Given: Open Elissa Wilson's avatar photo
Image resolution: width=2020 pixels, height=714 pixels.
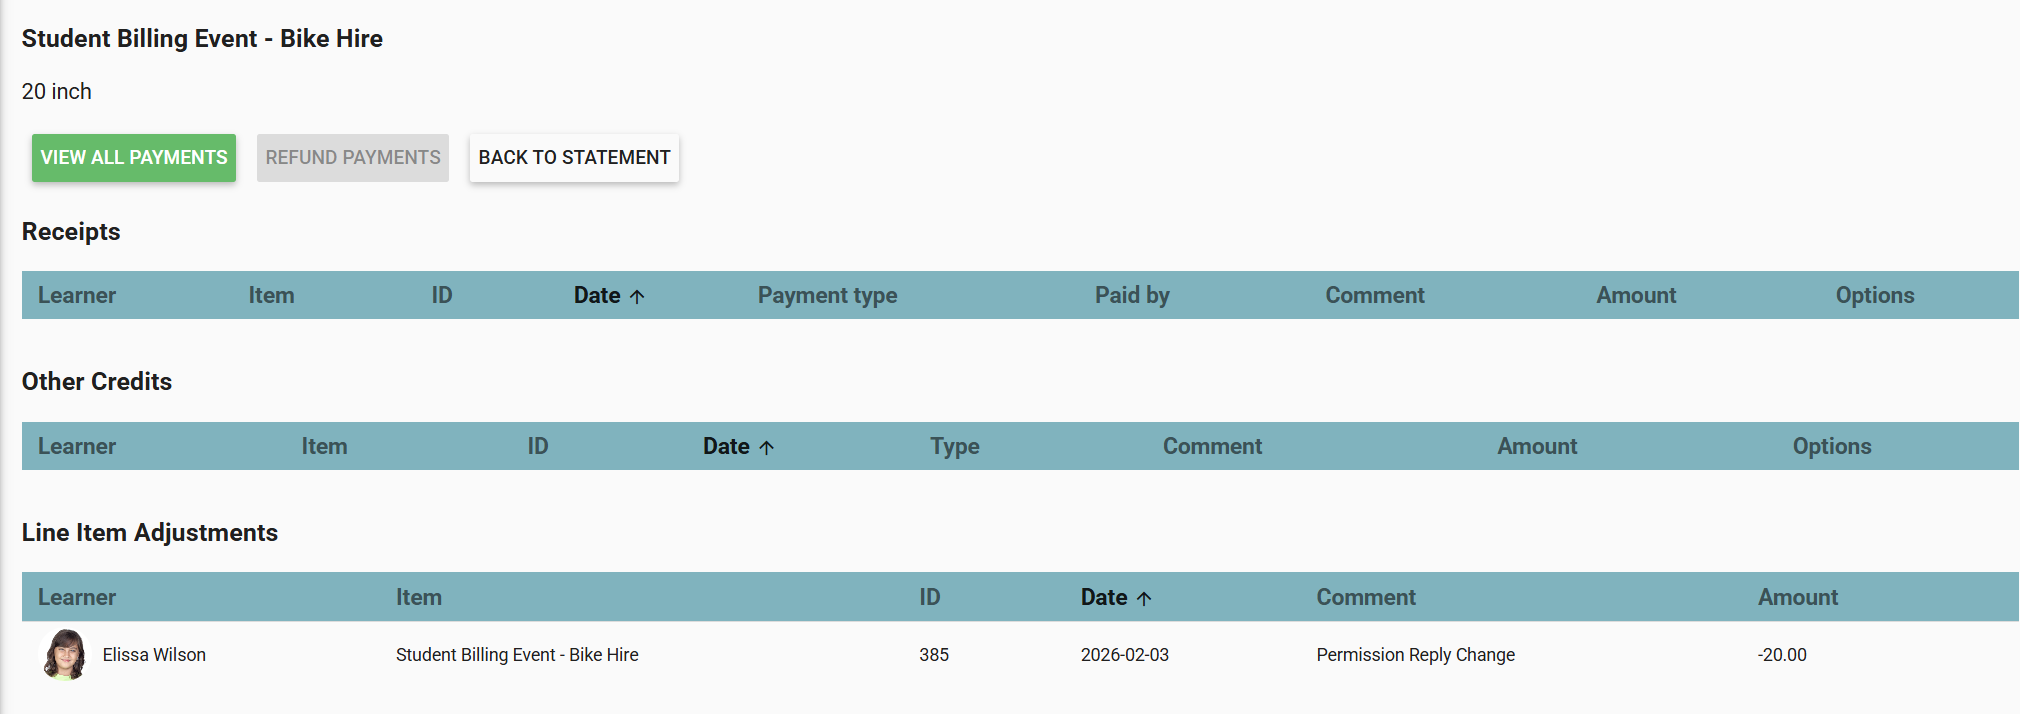Looking at the screenshot, I should point(65,655).
